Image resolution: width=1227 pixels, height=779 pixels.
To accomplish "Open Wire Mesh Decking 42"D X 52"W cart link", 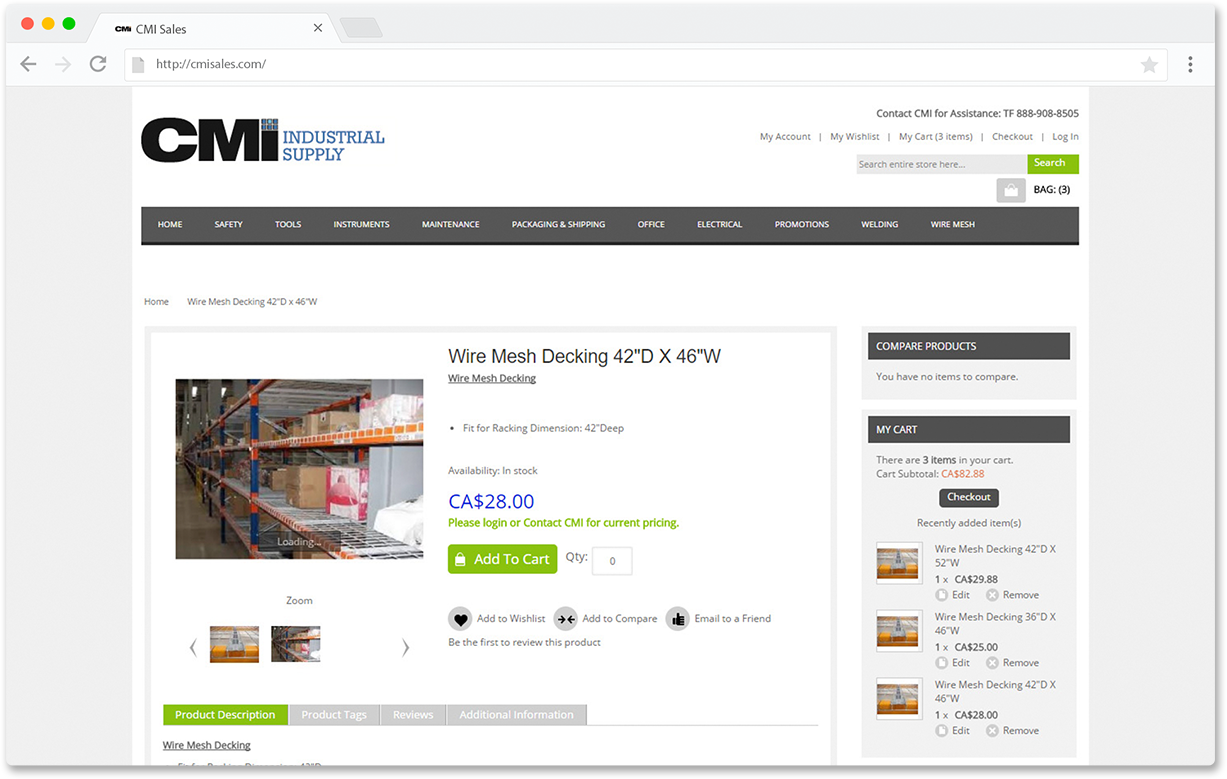I will click(x=995, y=556).
